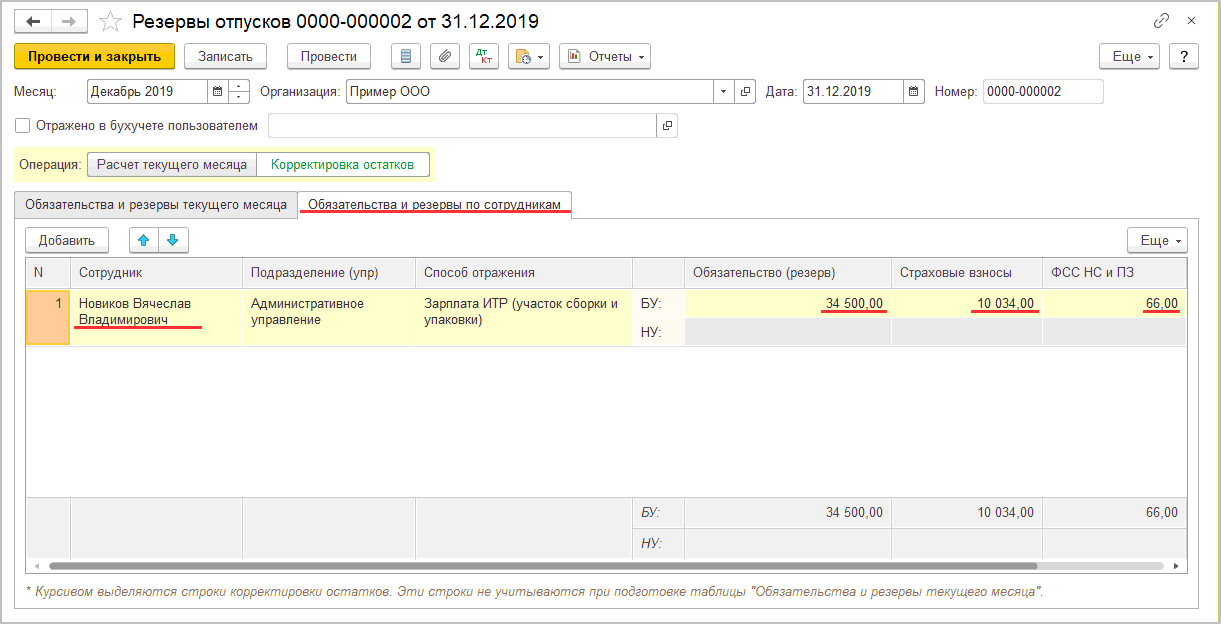
Task: Open the Организация dropdown list
Action: tap(723, 91)
